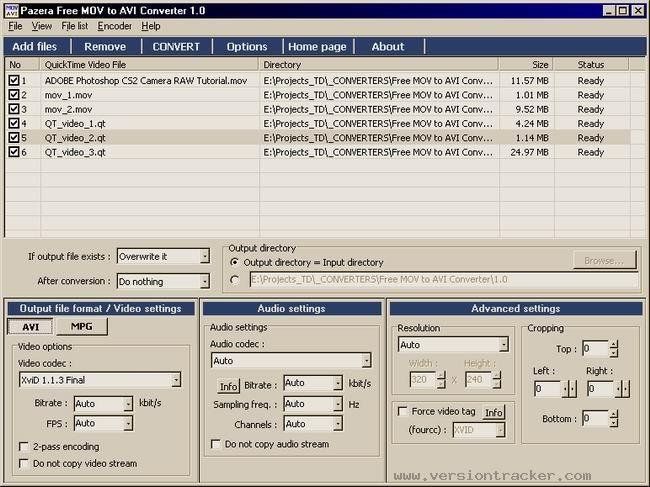
Task: Start conversion with the CONVERT button
Action: coord(176,46)
